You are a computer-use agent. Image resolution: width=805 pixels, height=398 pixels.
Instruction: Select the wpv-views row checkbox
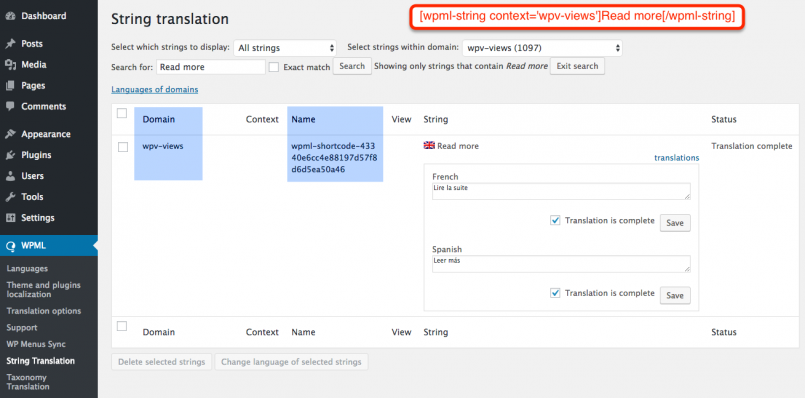click(x=123, y=147)
